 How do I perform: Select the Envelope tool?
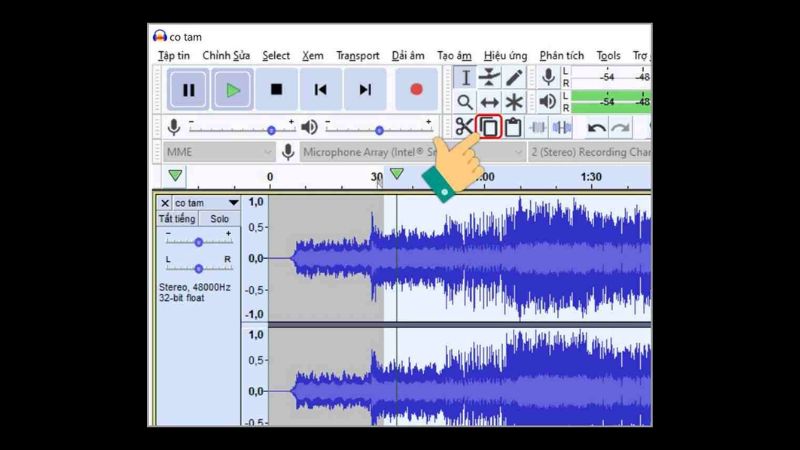tap(489, 78)
